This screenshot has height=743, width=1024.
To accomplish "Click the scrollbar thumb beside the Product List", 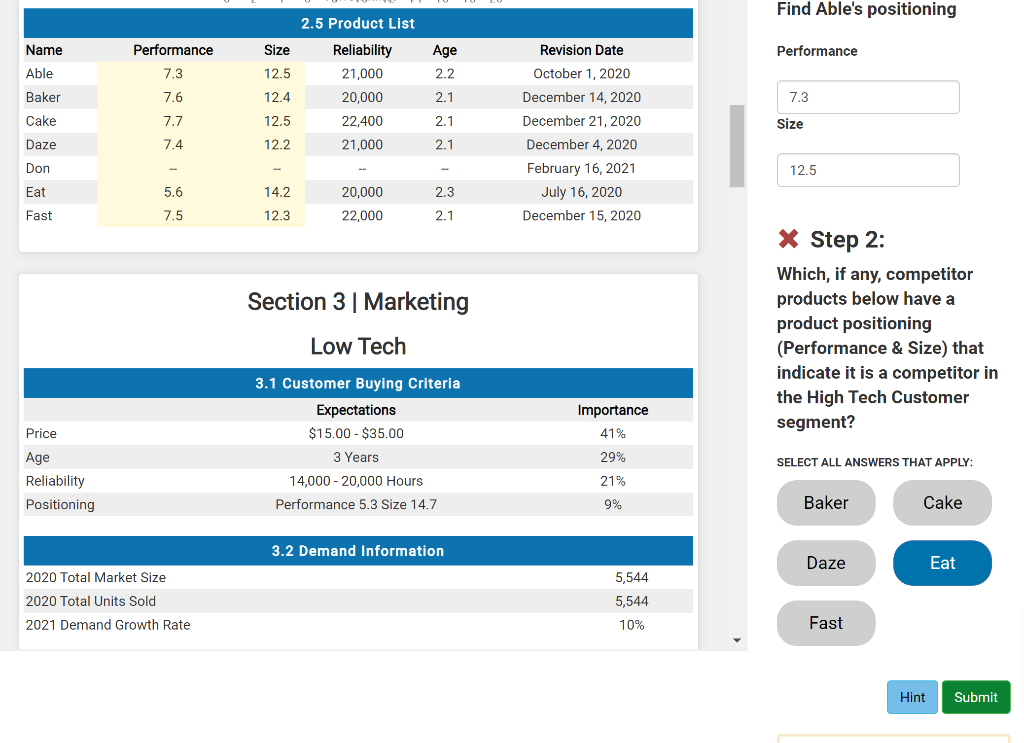I will [737, 147].
